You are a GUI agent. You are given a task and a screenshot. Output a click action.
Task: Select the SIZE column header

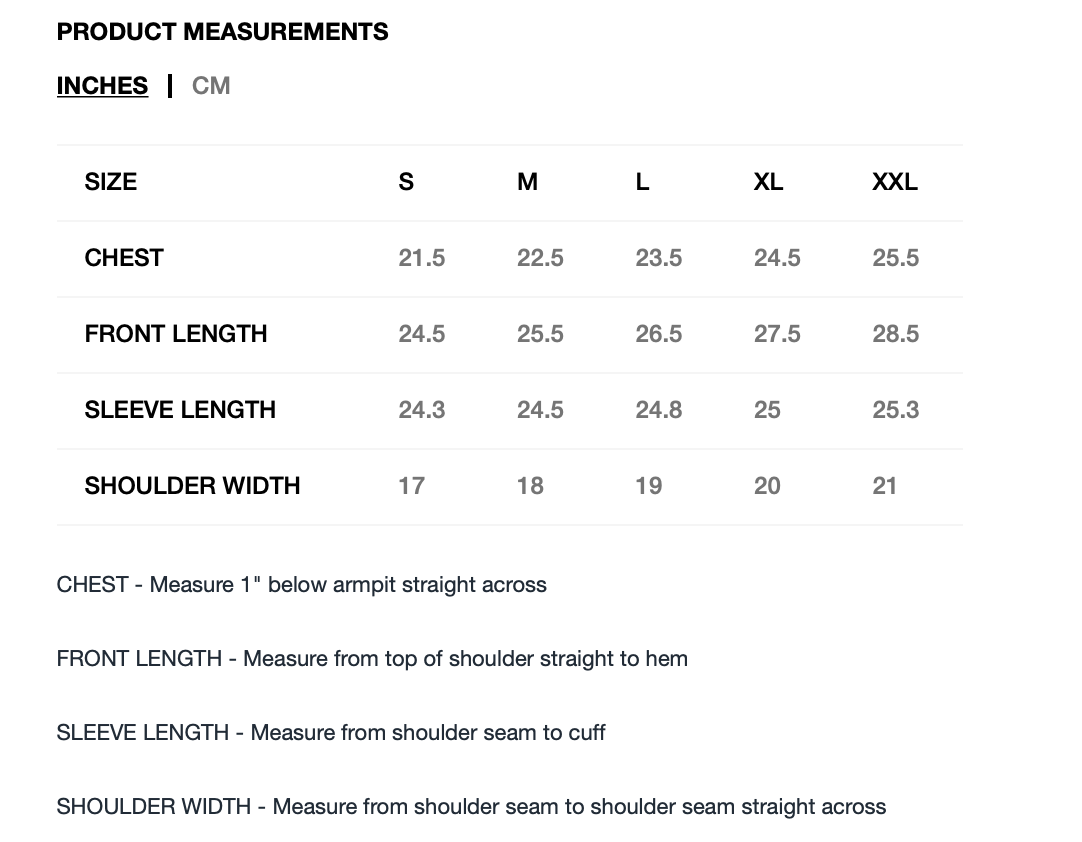pos(111,182)
